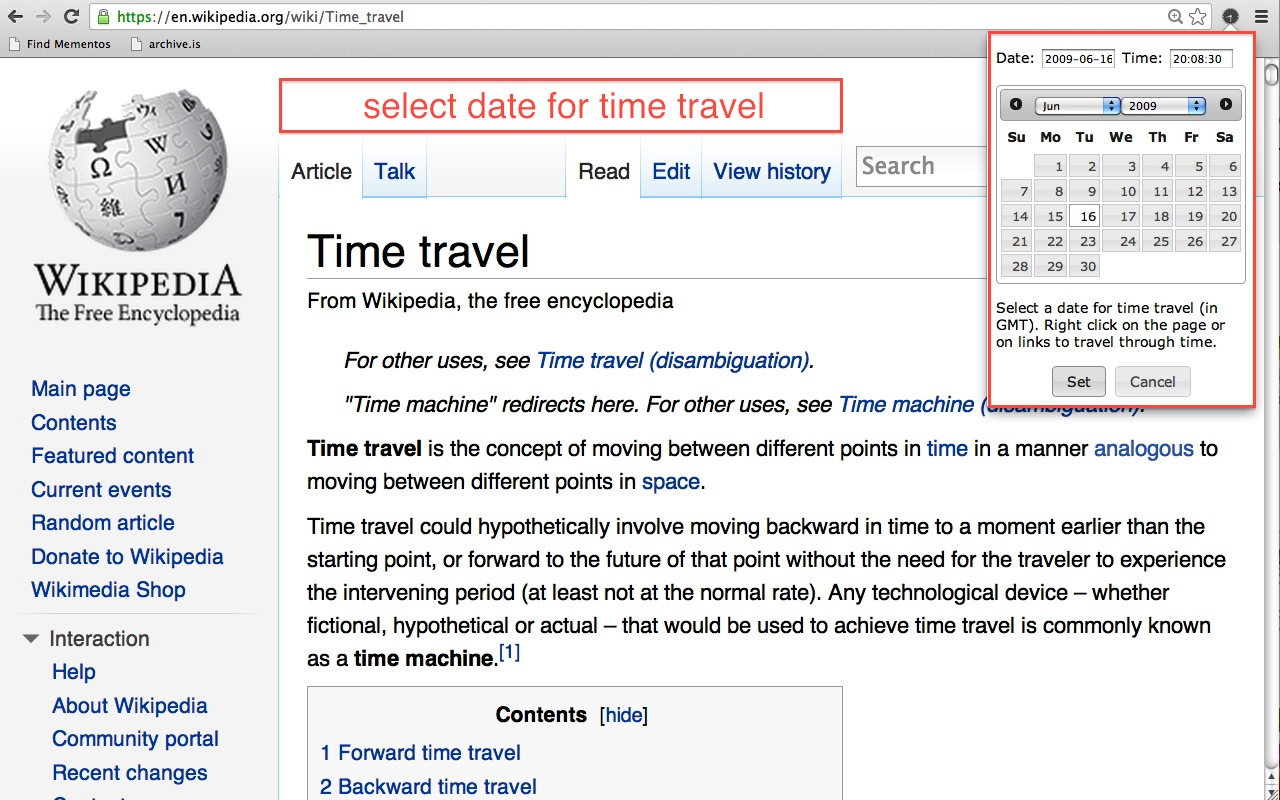Jump to 2 Backward time travel section
1280x800 pixels.
point(428,787)
